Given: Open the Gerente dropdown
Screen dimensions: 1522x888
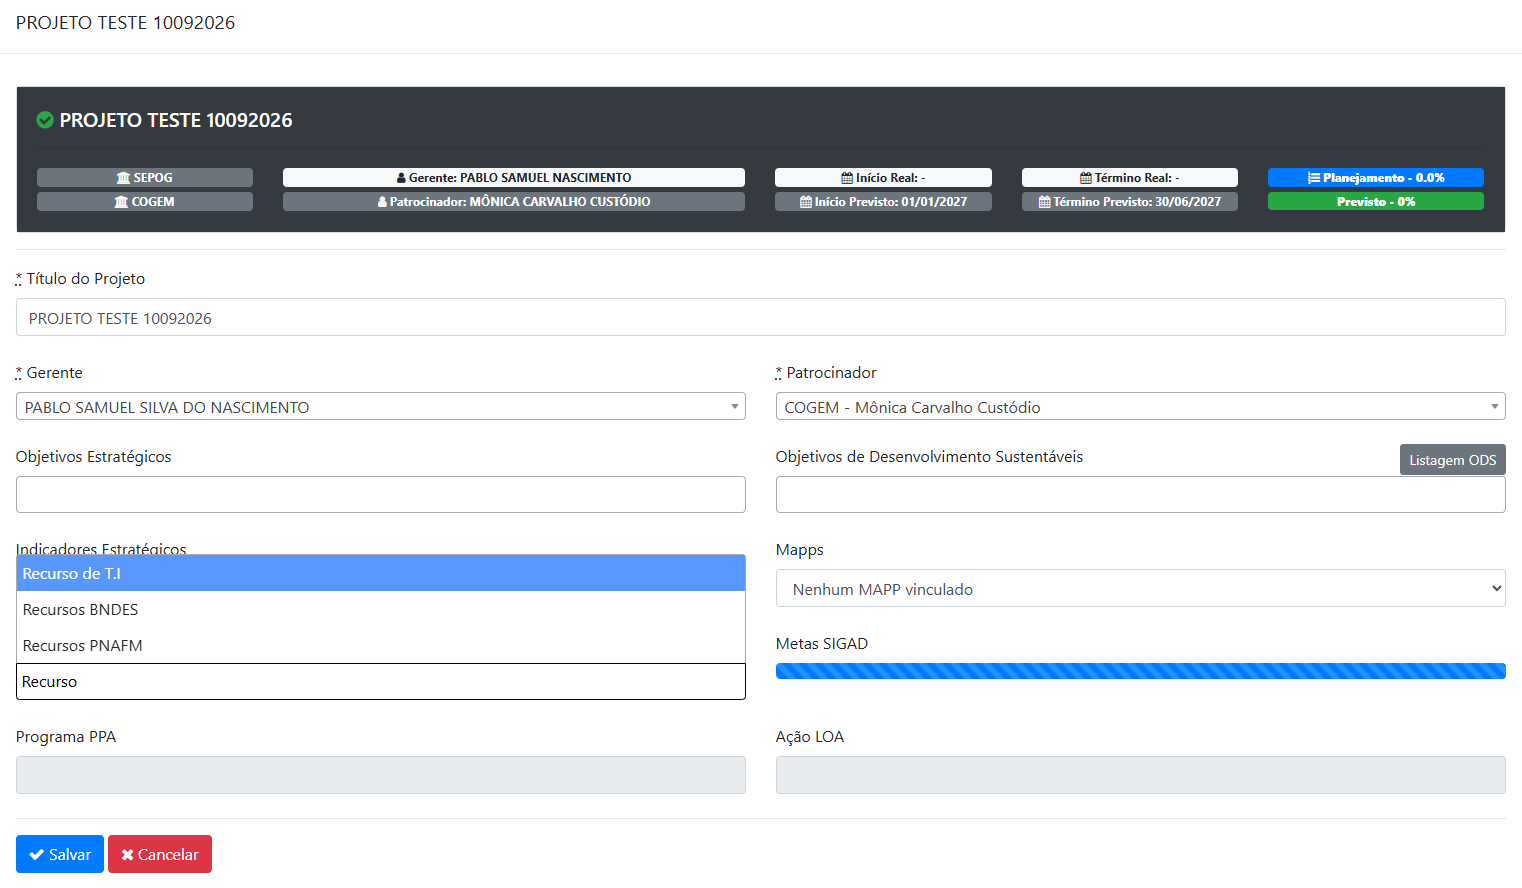Looking at the screenshot, I should click(x=381, y=406).
